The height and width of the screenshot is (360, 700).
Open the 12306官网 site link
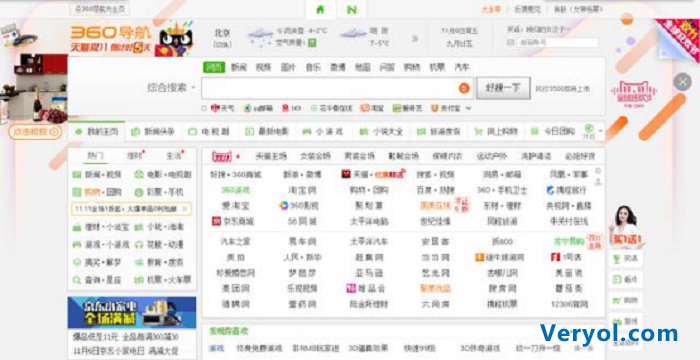coord(568,304)
